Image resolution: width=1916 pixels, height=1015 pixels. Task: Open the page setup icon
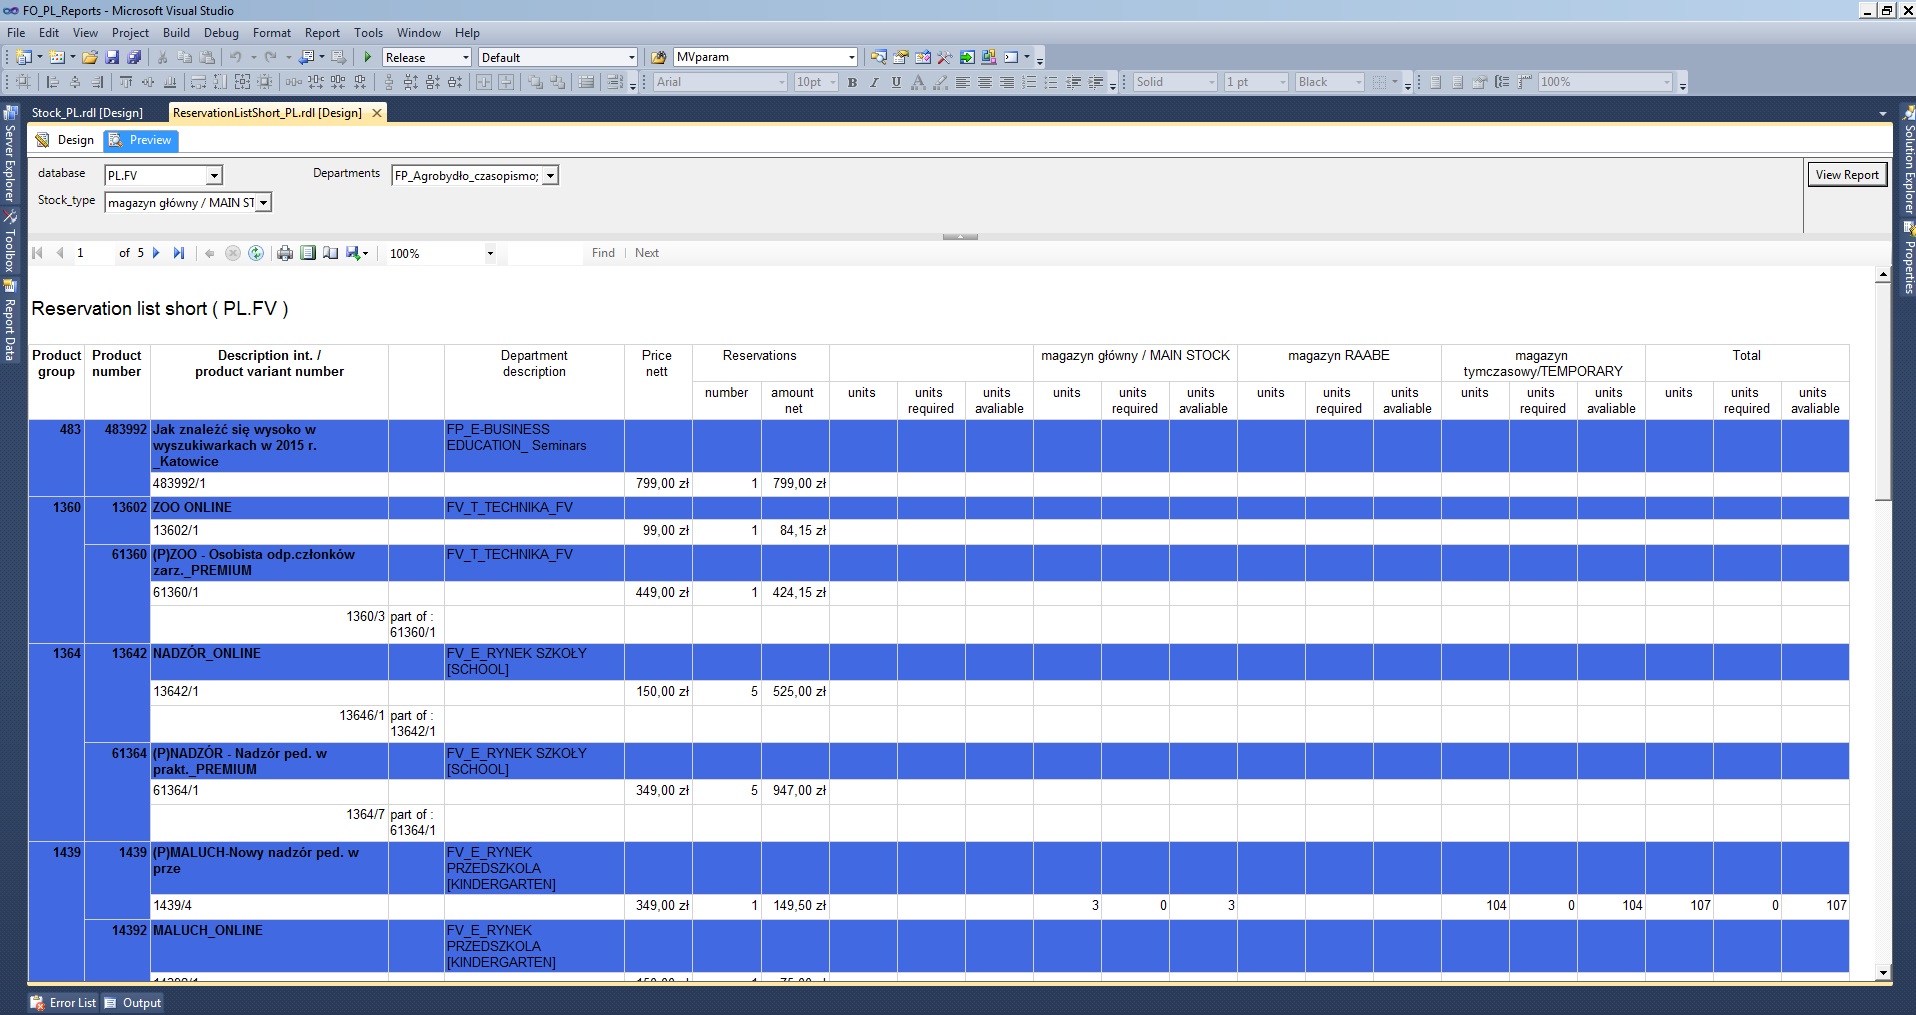pyautogui.click(x=330, y=253)
